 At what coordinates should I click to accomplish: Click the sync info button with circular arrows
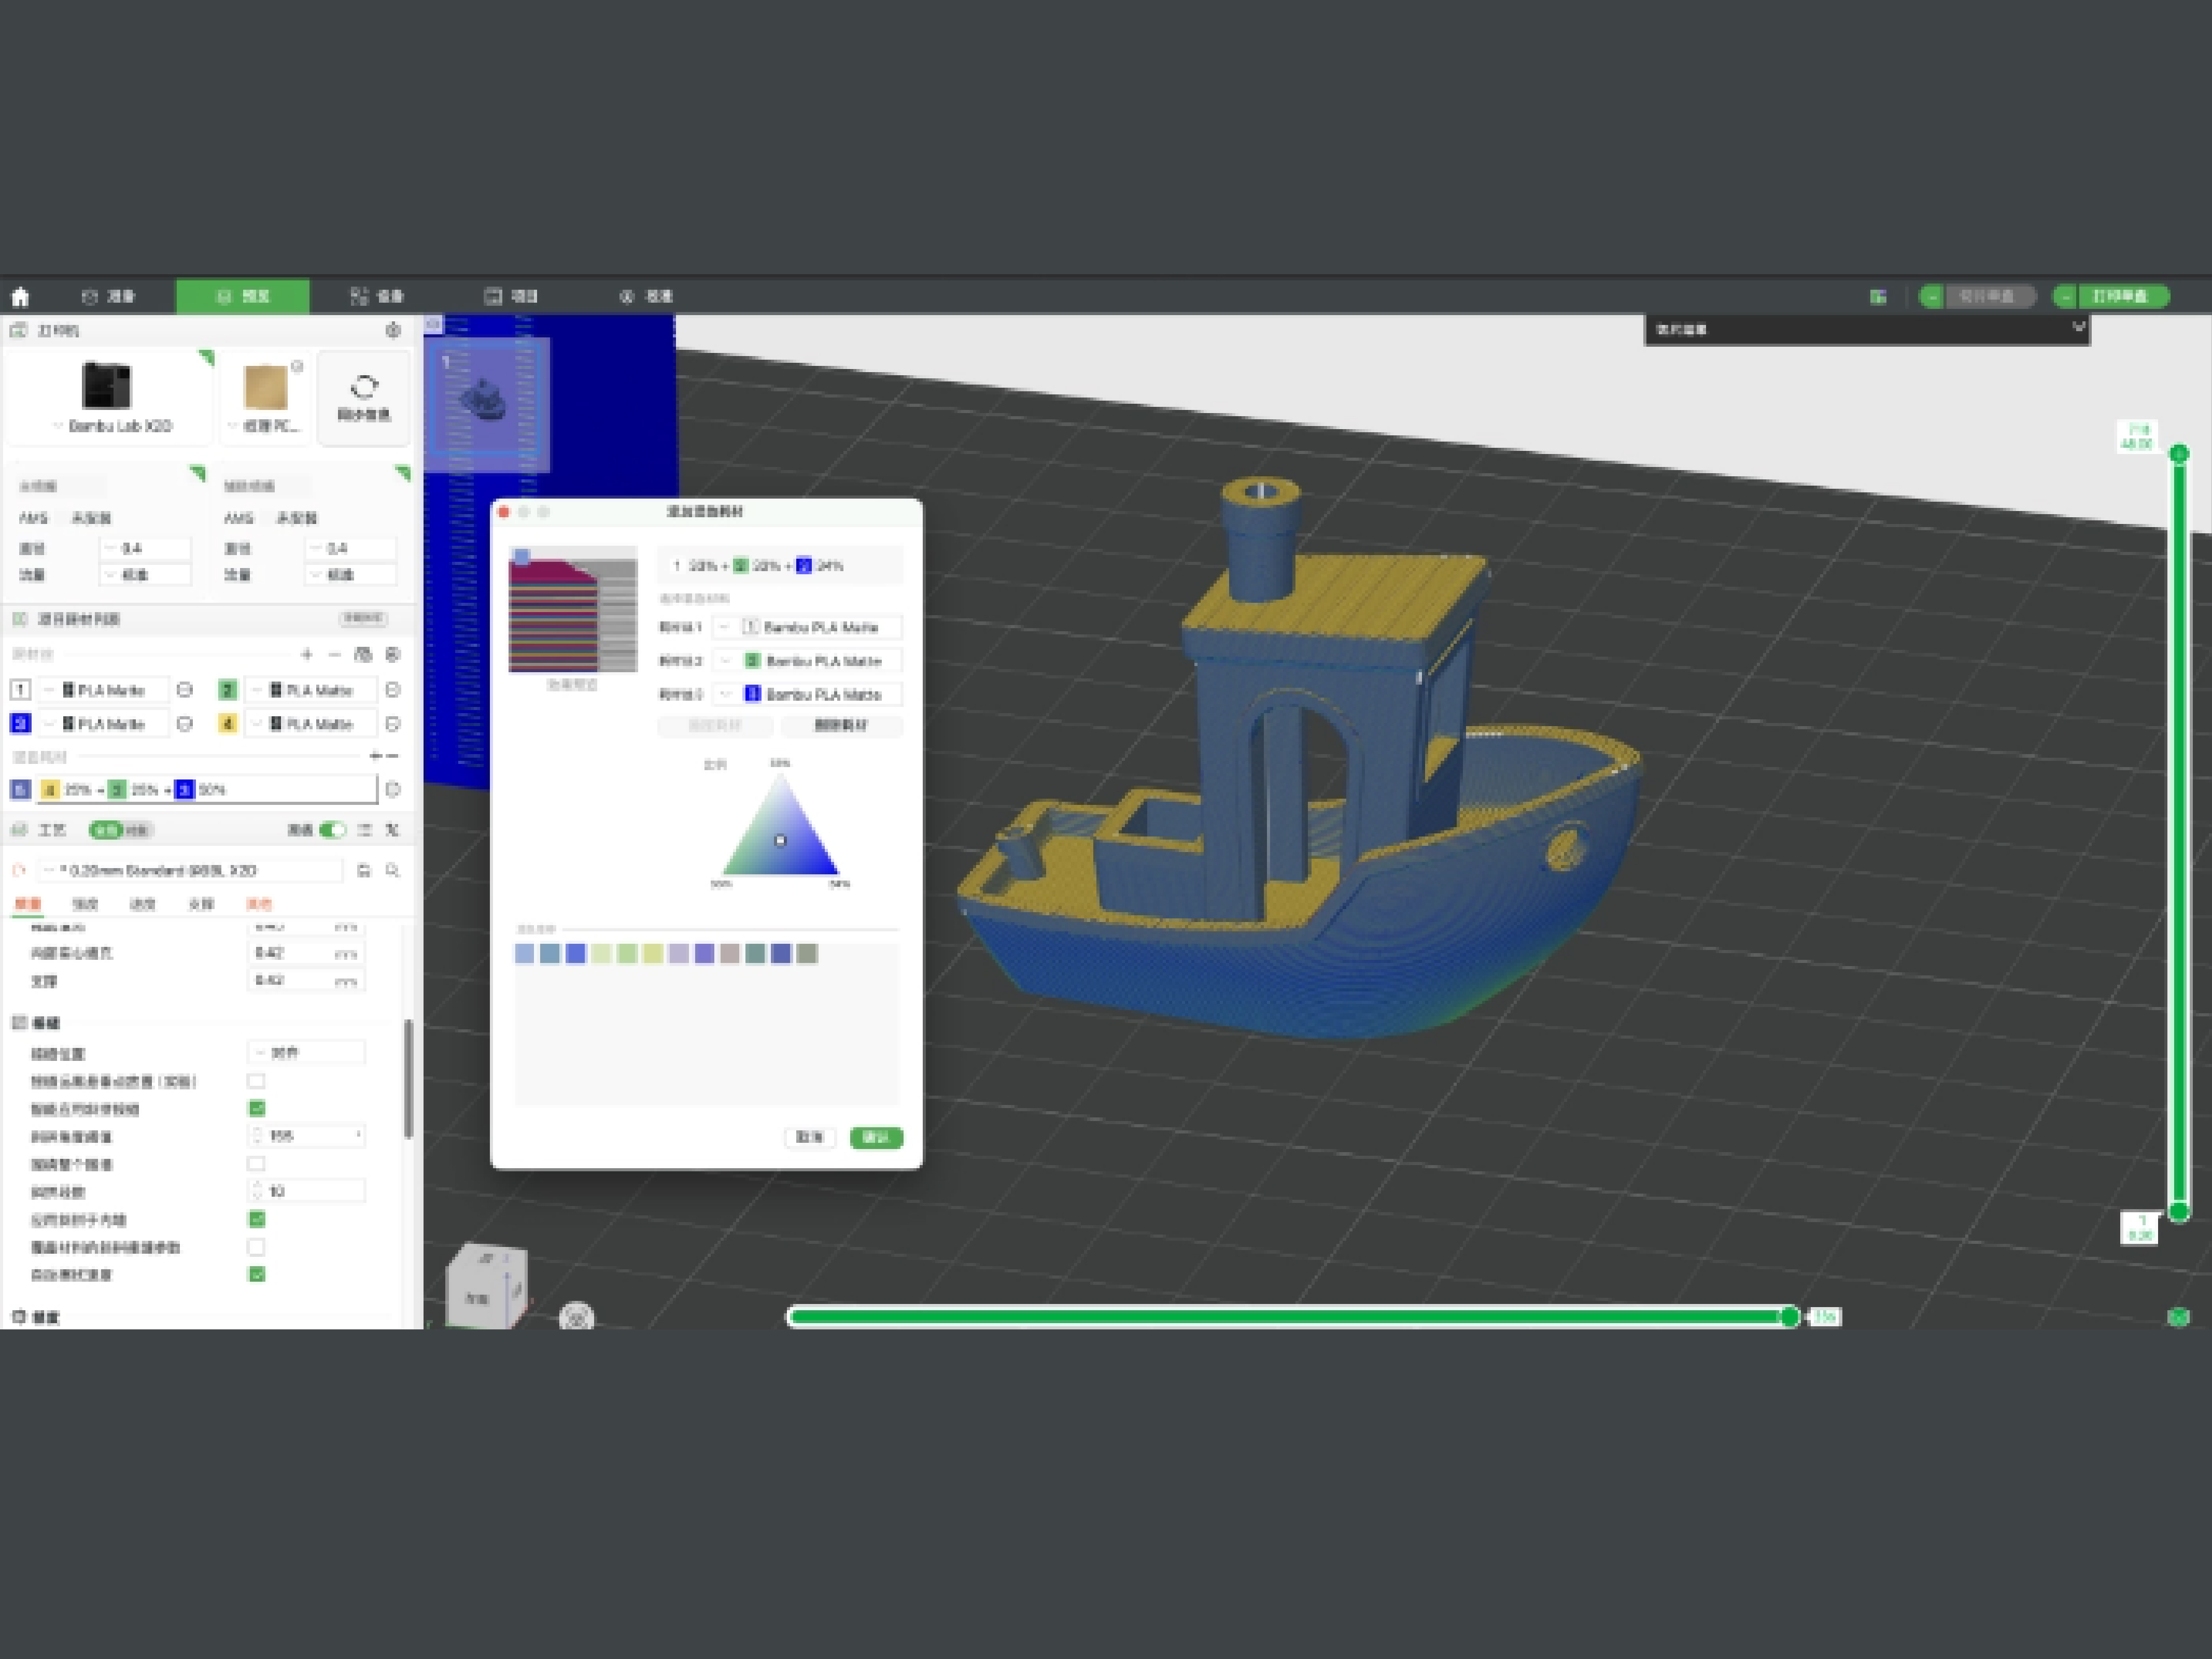click(x=364, y=398)
